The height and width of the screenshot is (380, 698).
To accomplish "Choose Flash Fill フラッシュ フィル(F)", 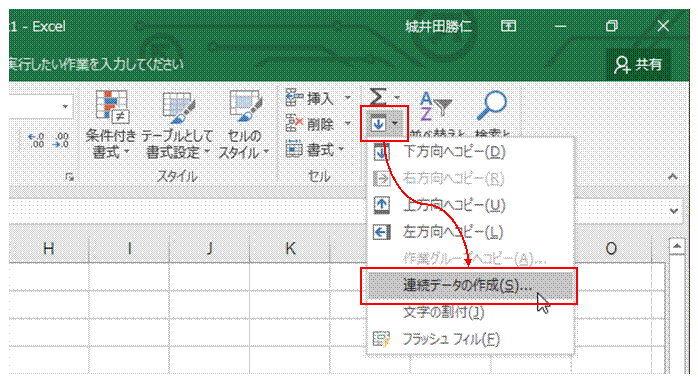I will (x=470, y=340).
